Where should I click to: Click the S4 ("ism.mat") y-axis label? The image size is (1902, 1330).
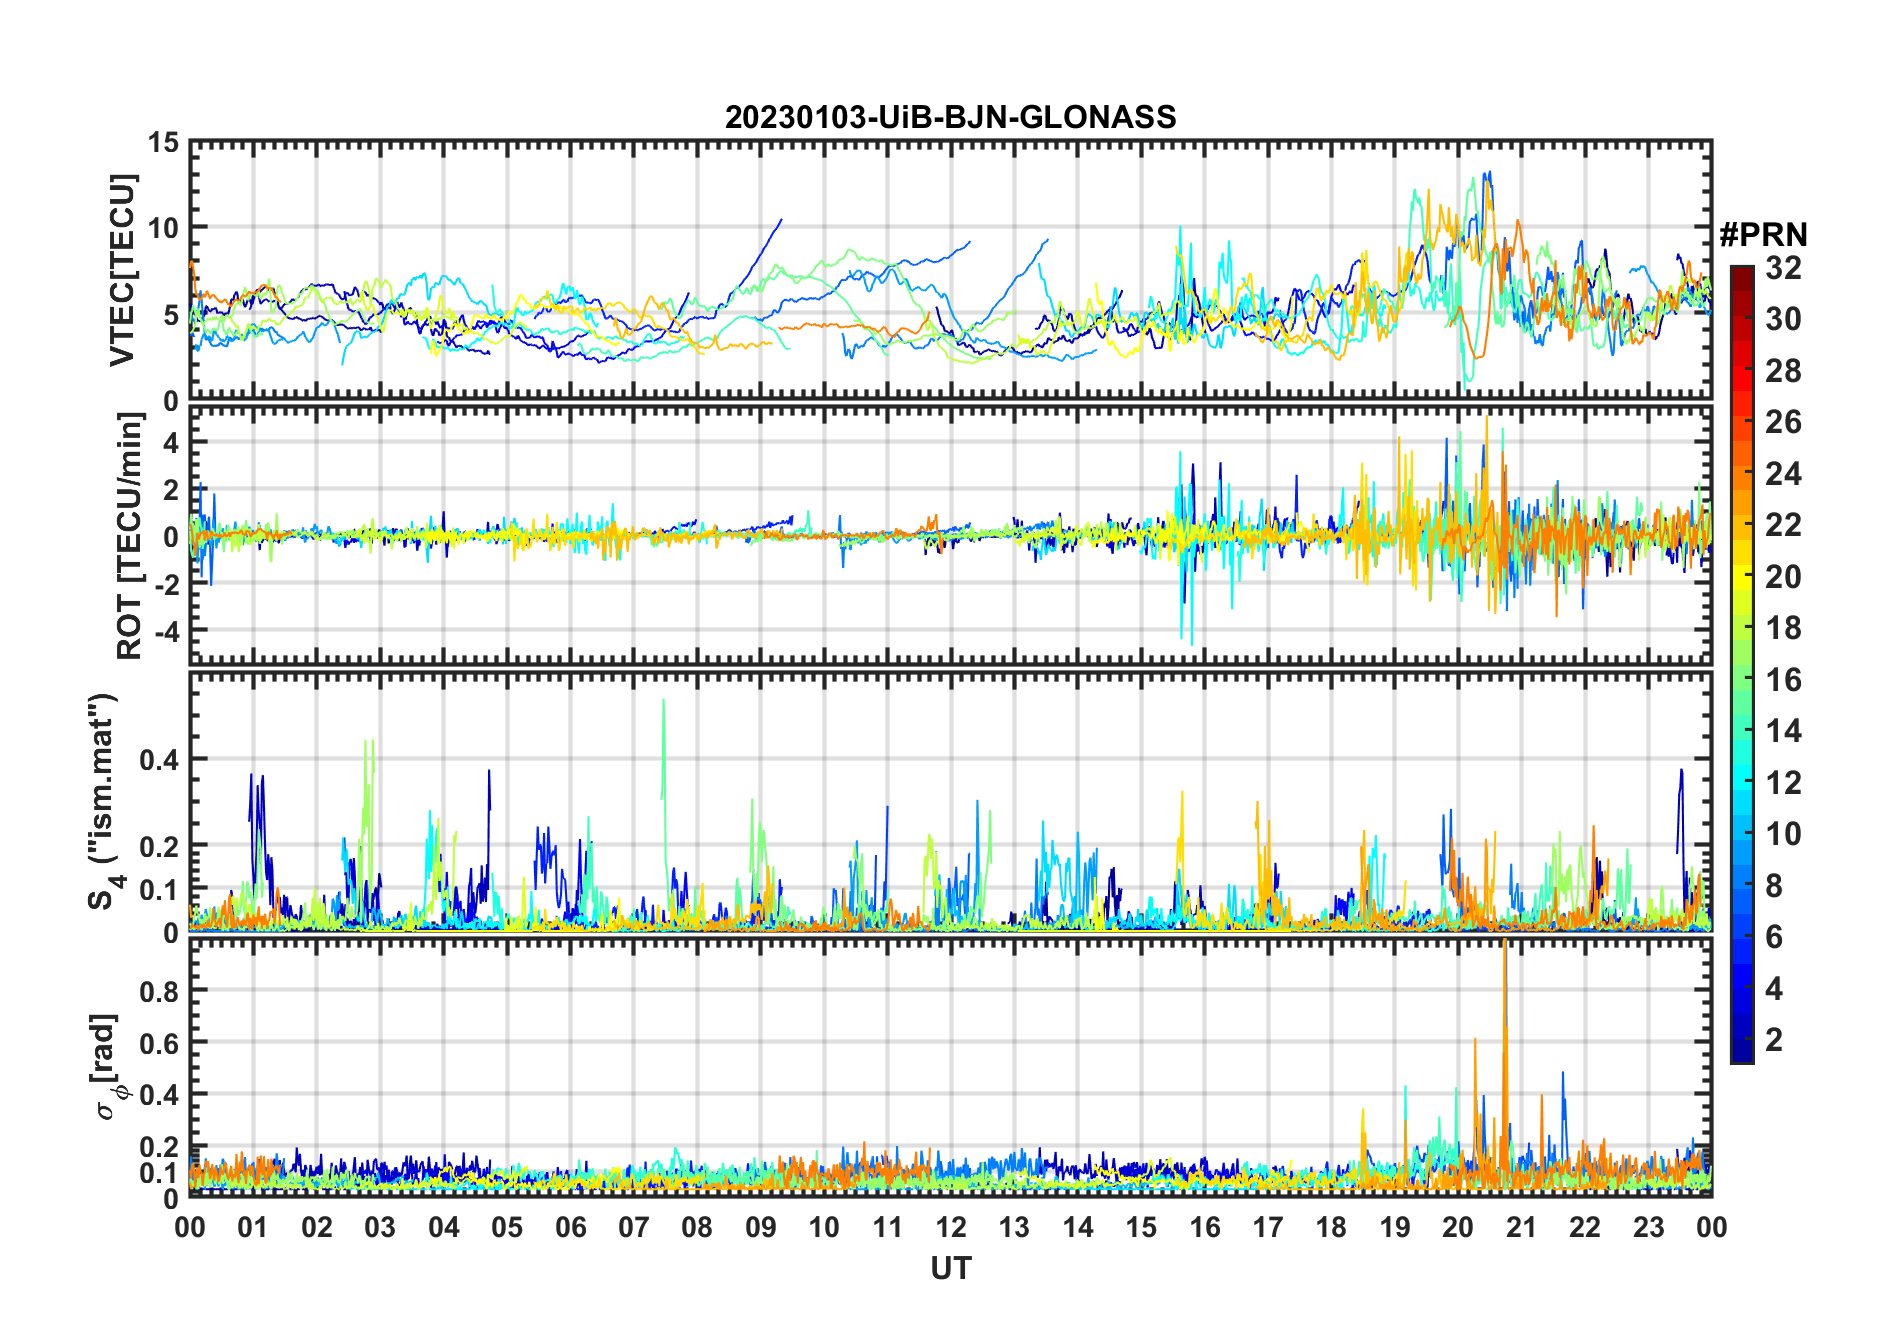[104, 801]
